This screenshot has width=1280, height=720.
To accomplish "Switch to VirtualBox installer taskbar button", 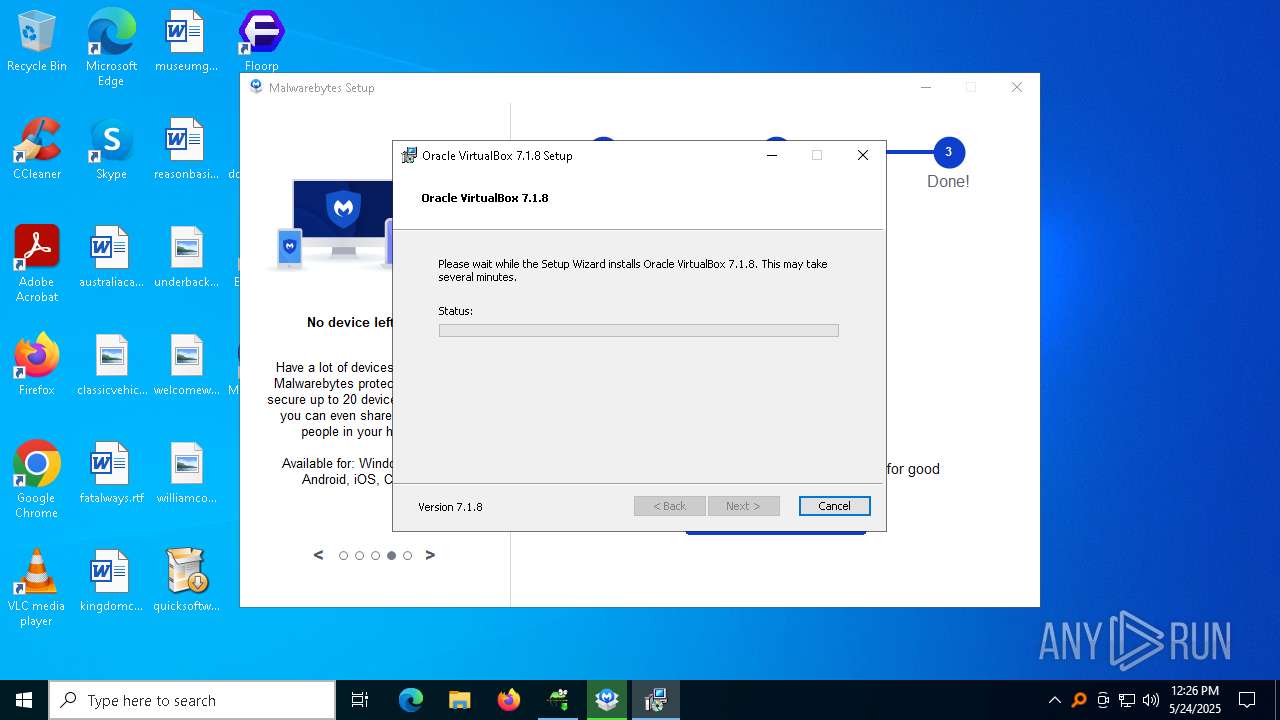I will tap(656, 700).
